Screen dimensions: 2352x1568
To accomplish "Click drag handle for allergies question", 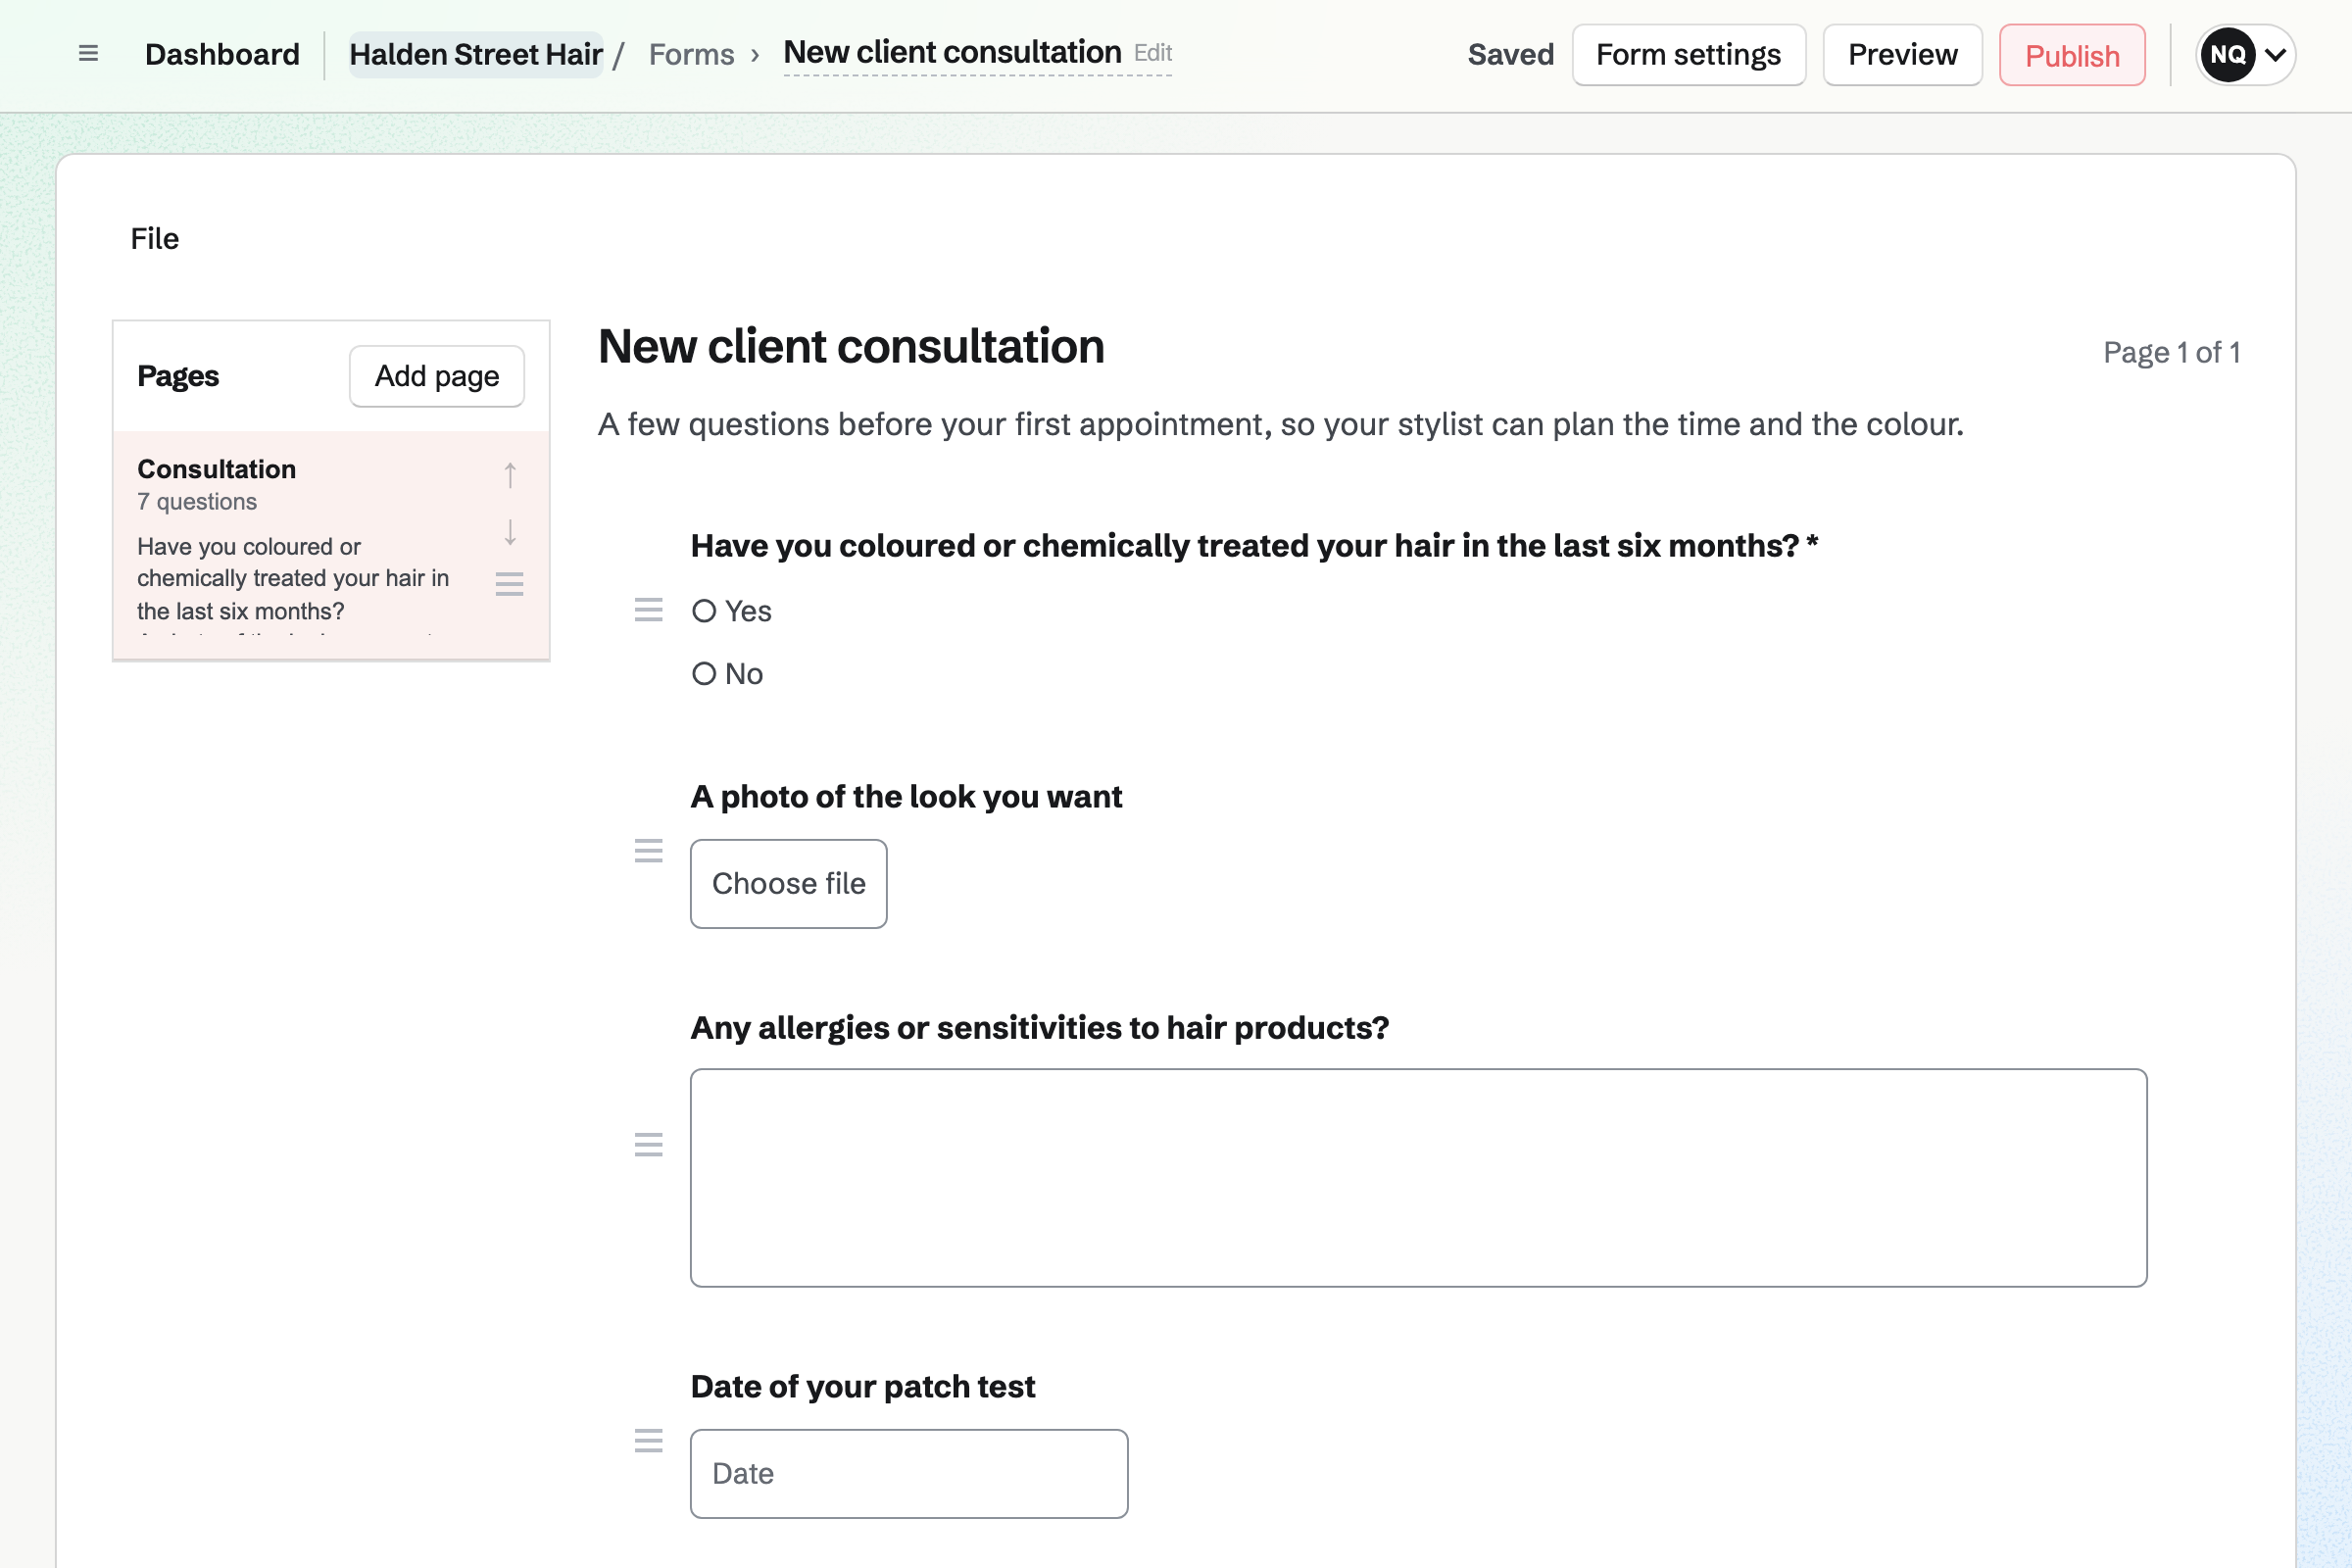I will (x=649, y=1145).
